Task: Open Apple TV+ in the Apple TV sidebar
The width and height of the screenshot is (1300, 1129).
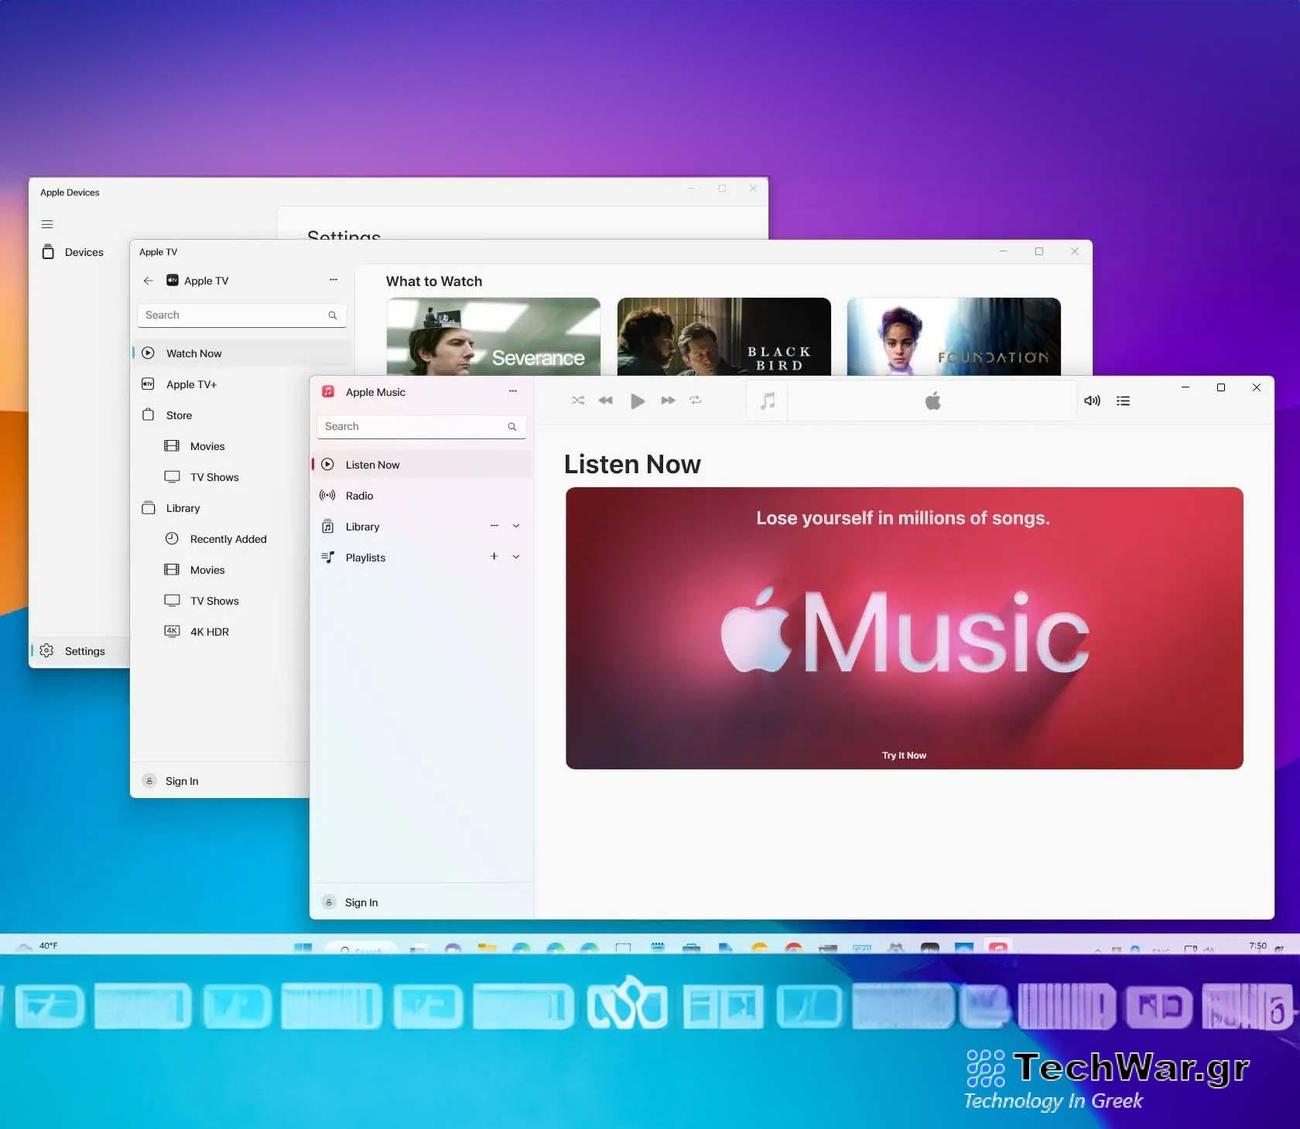Action: (x=192, y=384)
